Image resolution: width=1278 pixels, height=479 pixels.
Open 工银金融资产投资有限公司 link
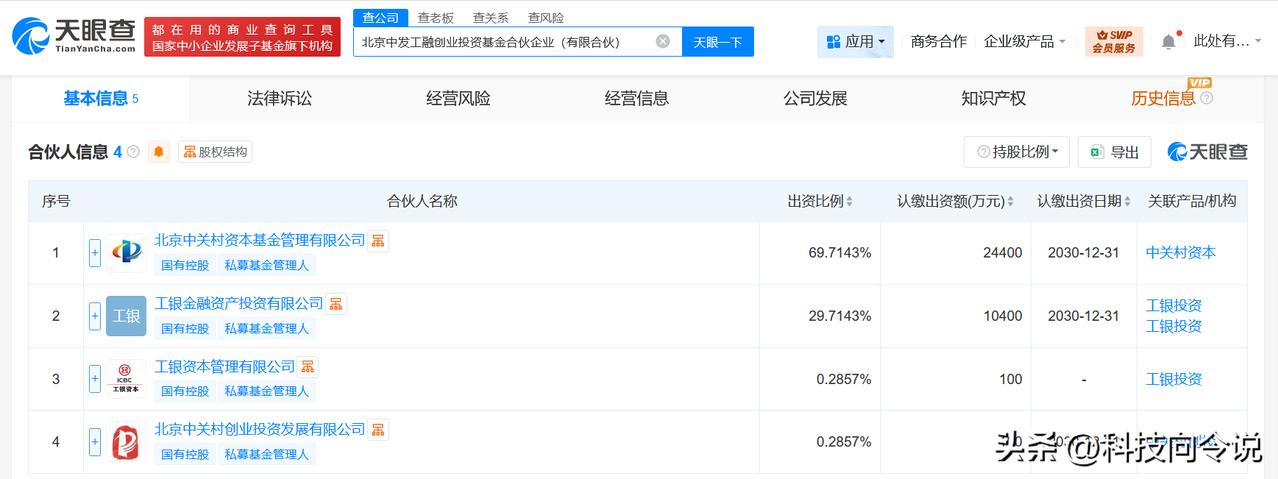pos(239,304)
